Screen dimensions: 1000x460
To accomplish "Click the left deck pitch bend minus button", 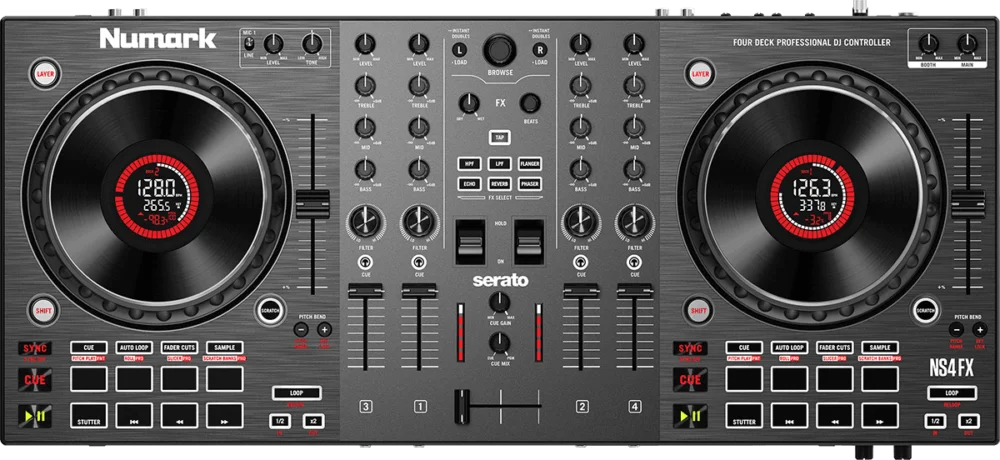I will (x=301, y=330).
